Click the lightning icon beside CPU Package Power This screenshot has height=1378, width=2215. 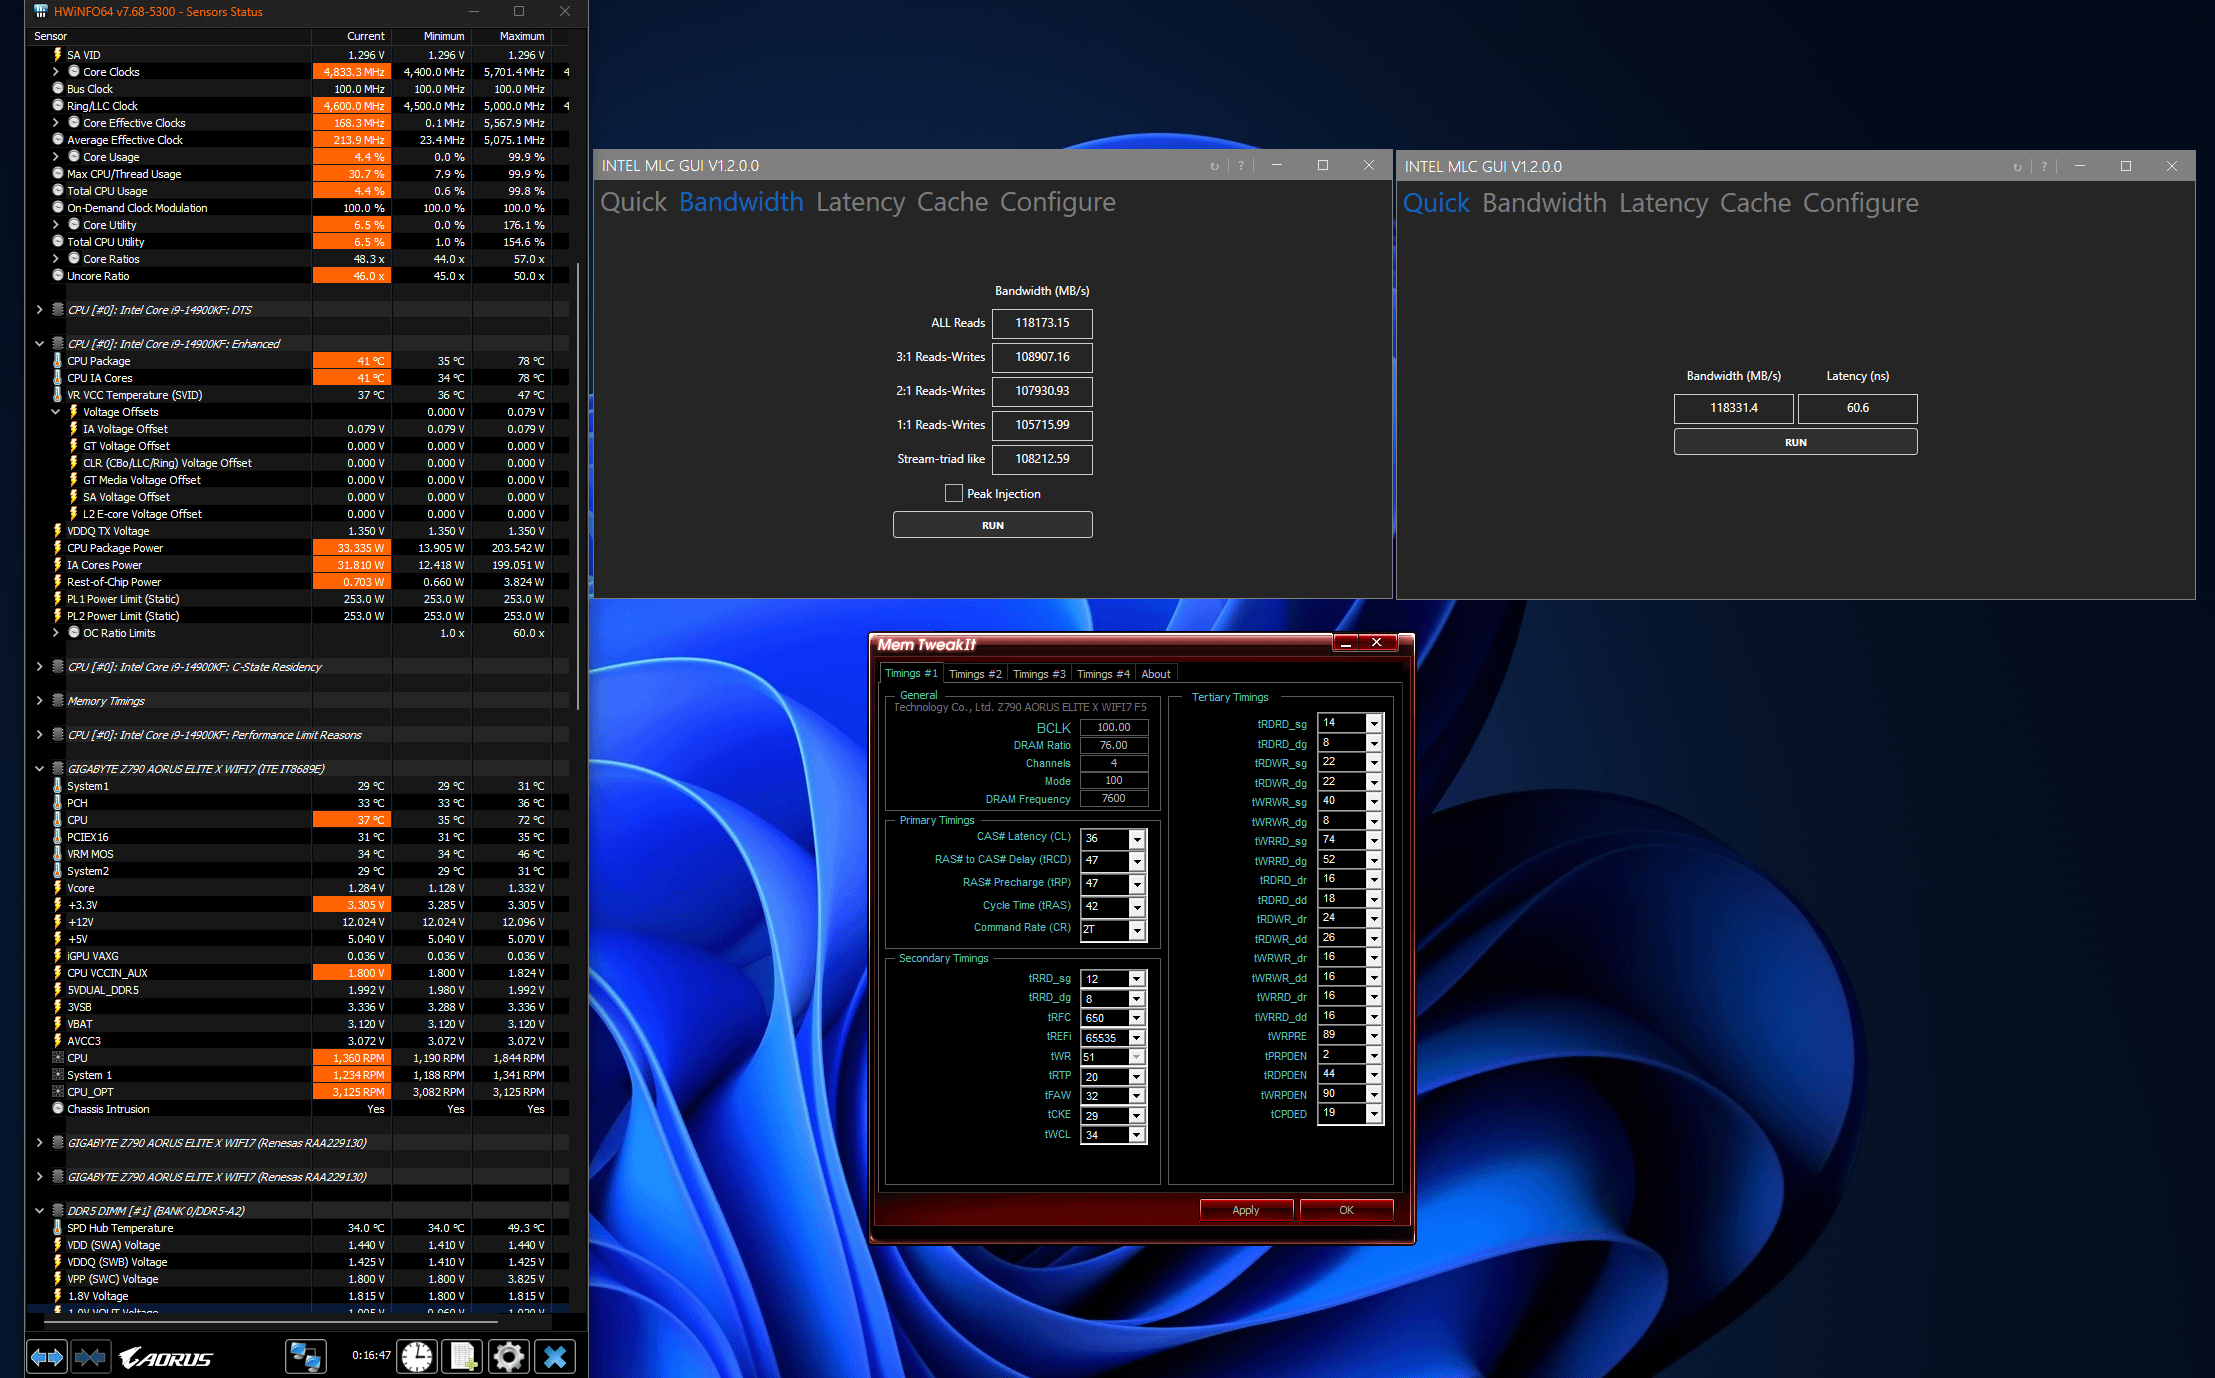click(58, 548)
